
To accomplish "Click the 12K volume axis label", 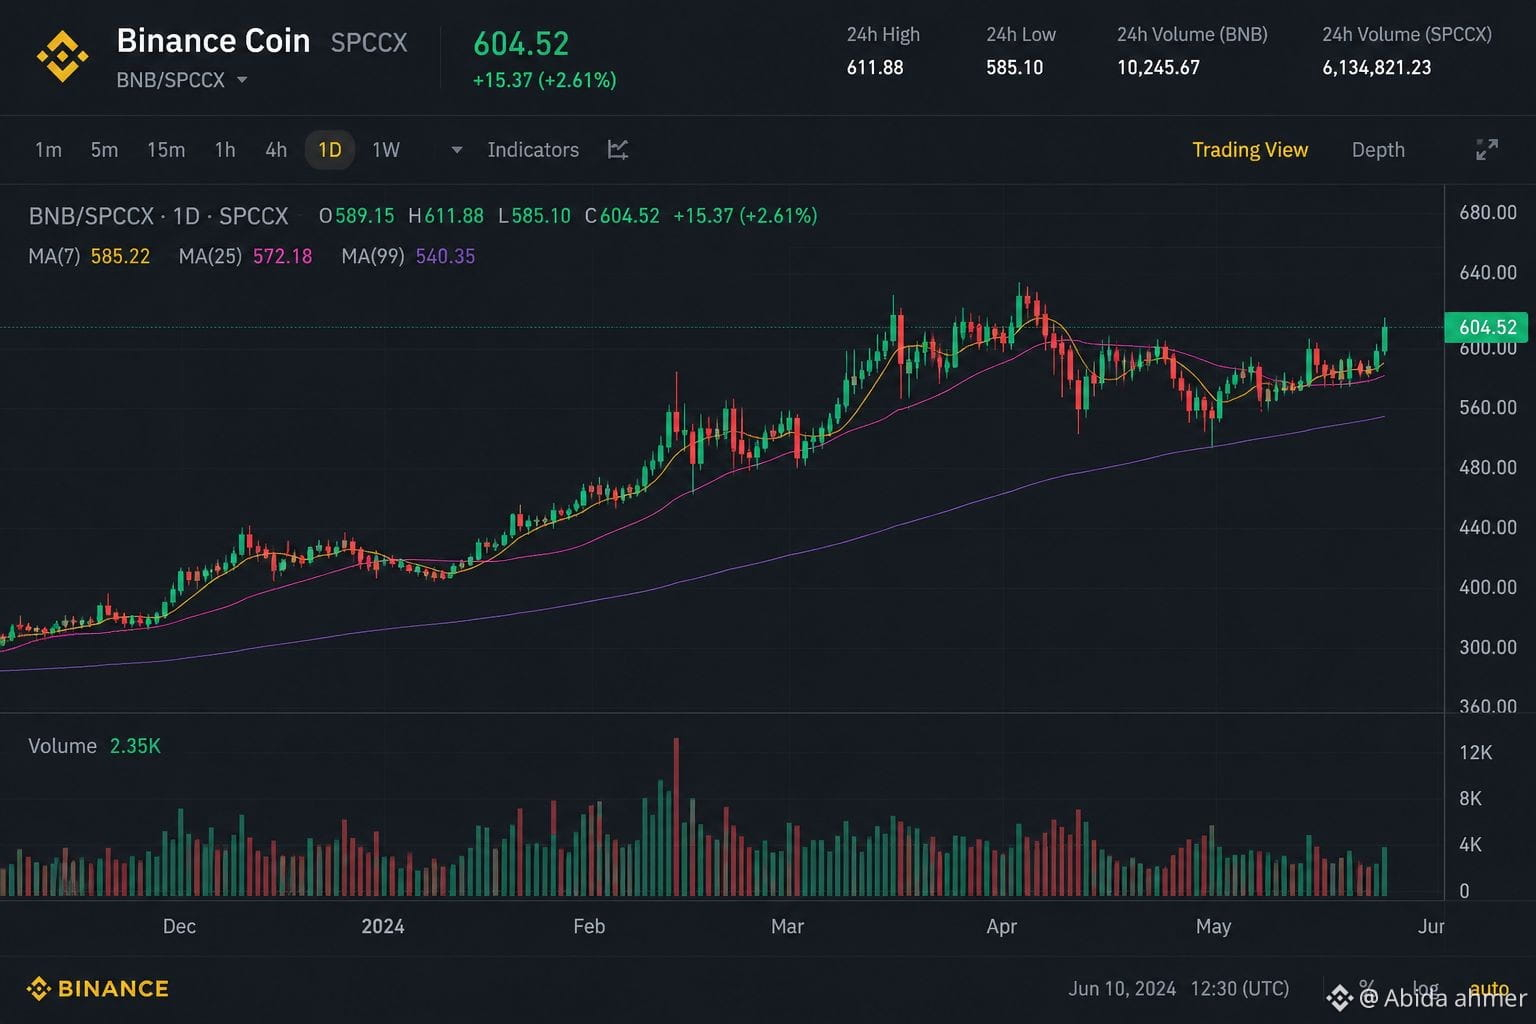I will [x=1476, y=752].
